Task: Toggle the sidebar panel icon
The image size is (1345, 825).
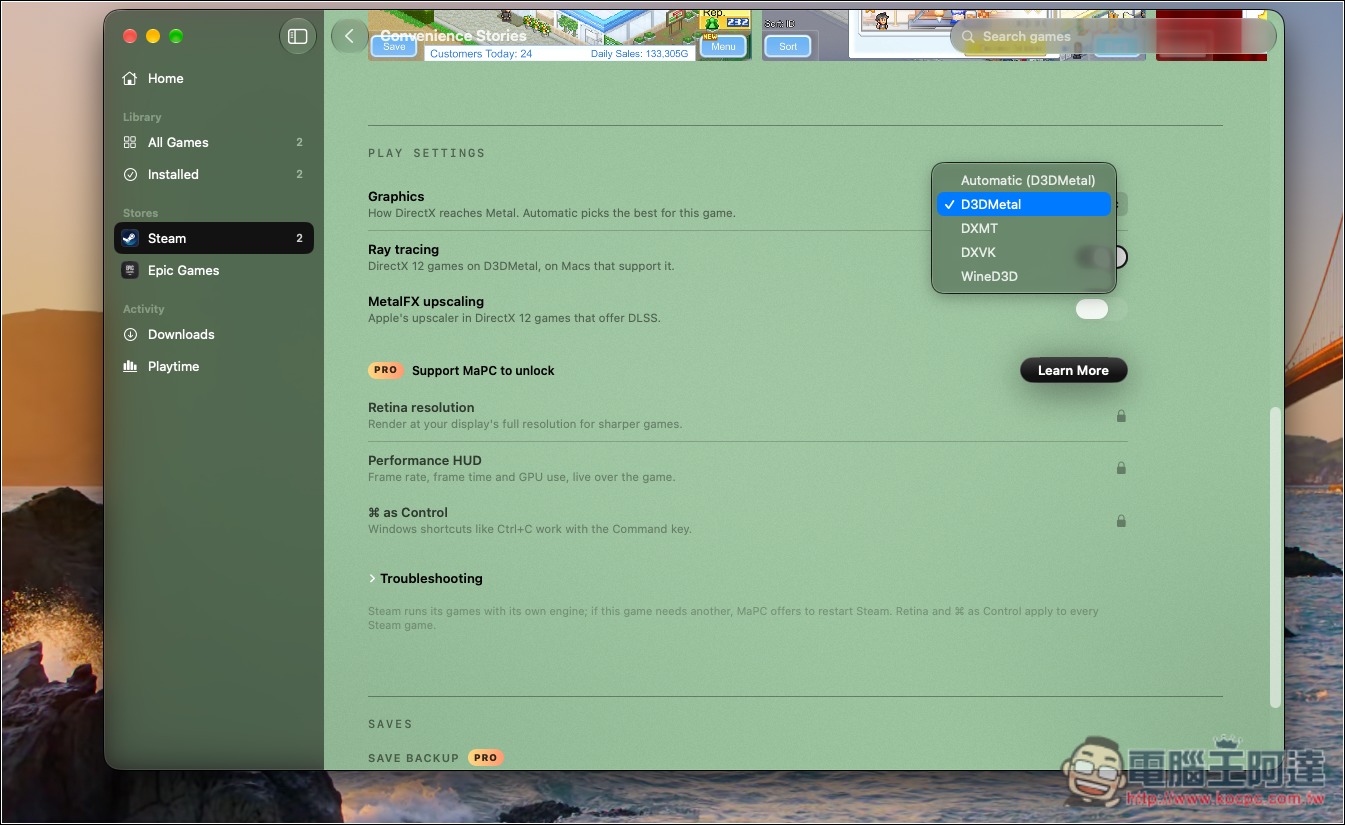Action: coord(297,36)
